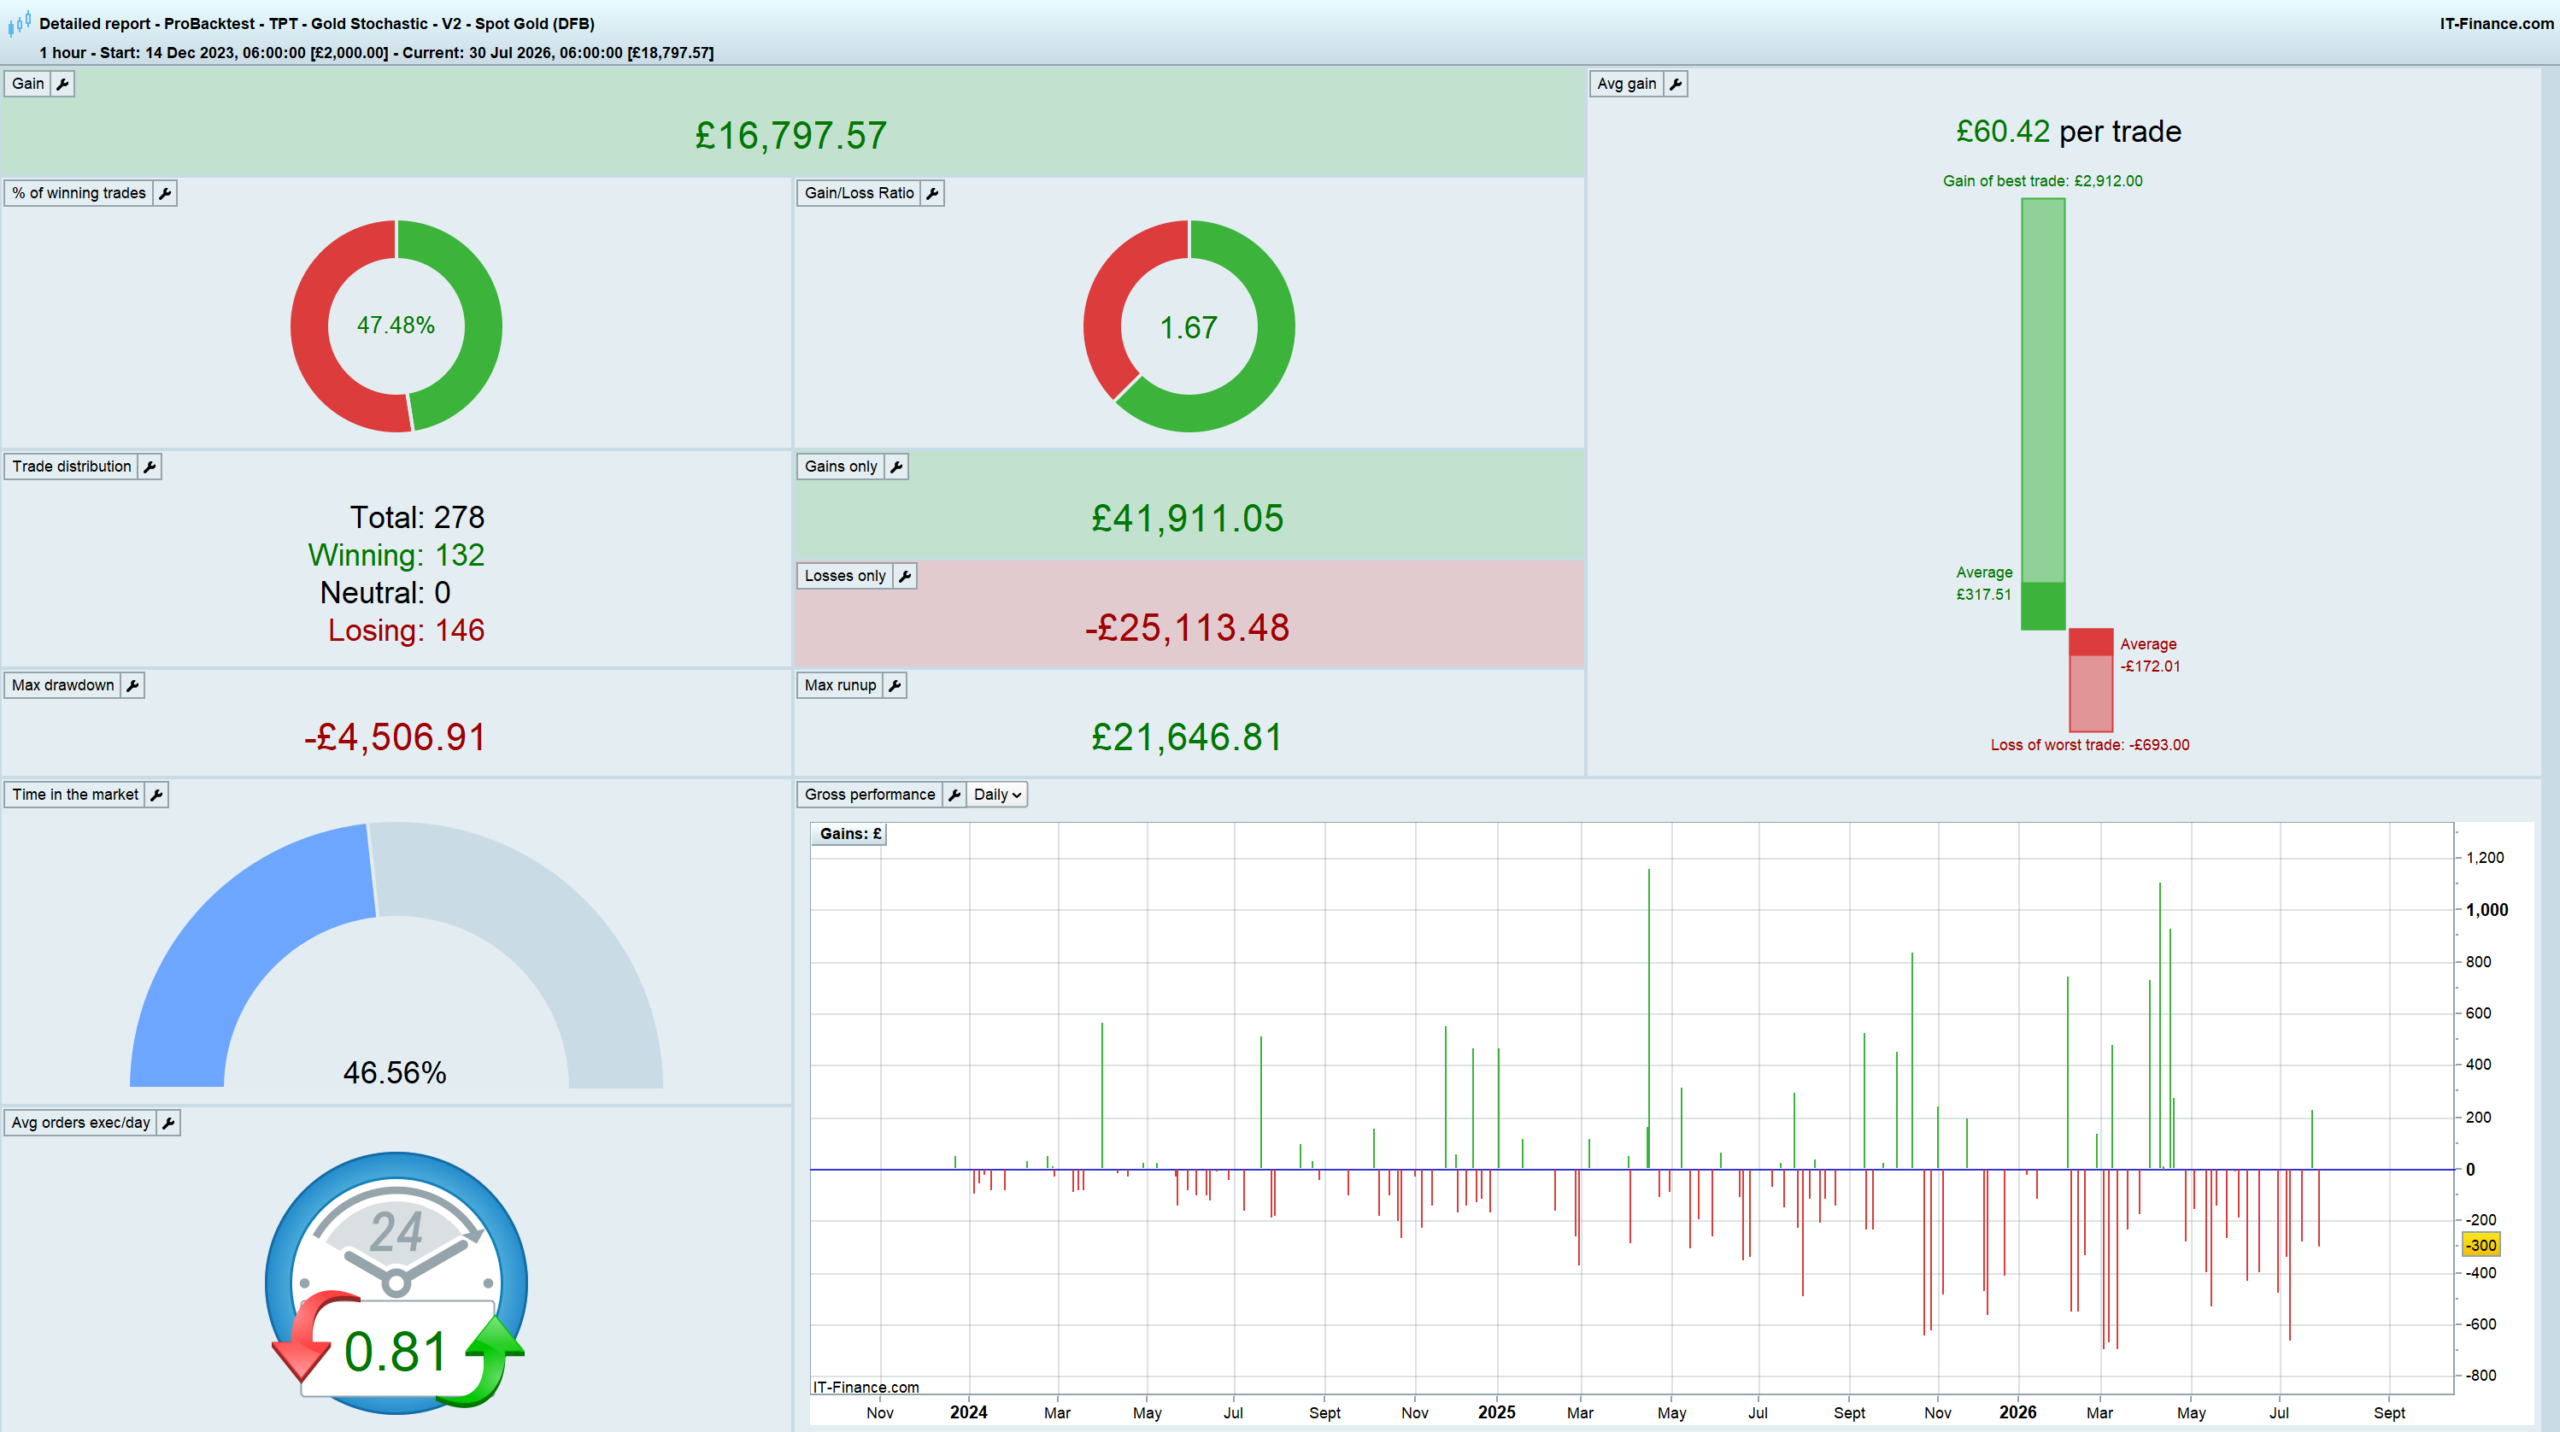Viewport: 2560px width, 1432px height.
Task: Click the £60.42 per trade value
Action: coord(2068,132)
